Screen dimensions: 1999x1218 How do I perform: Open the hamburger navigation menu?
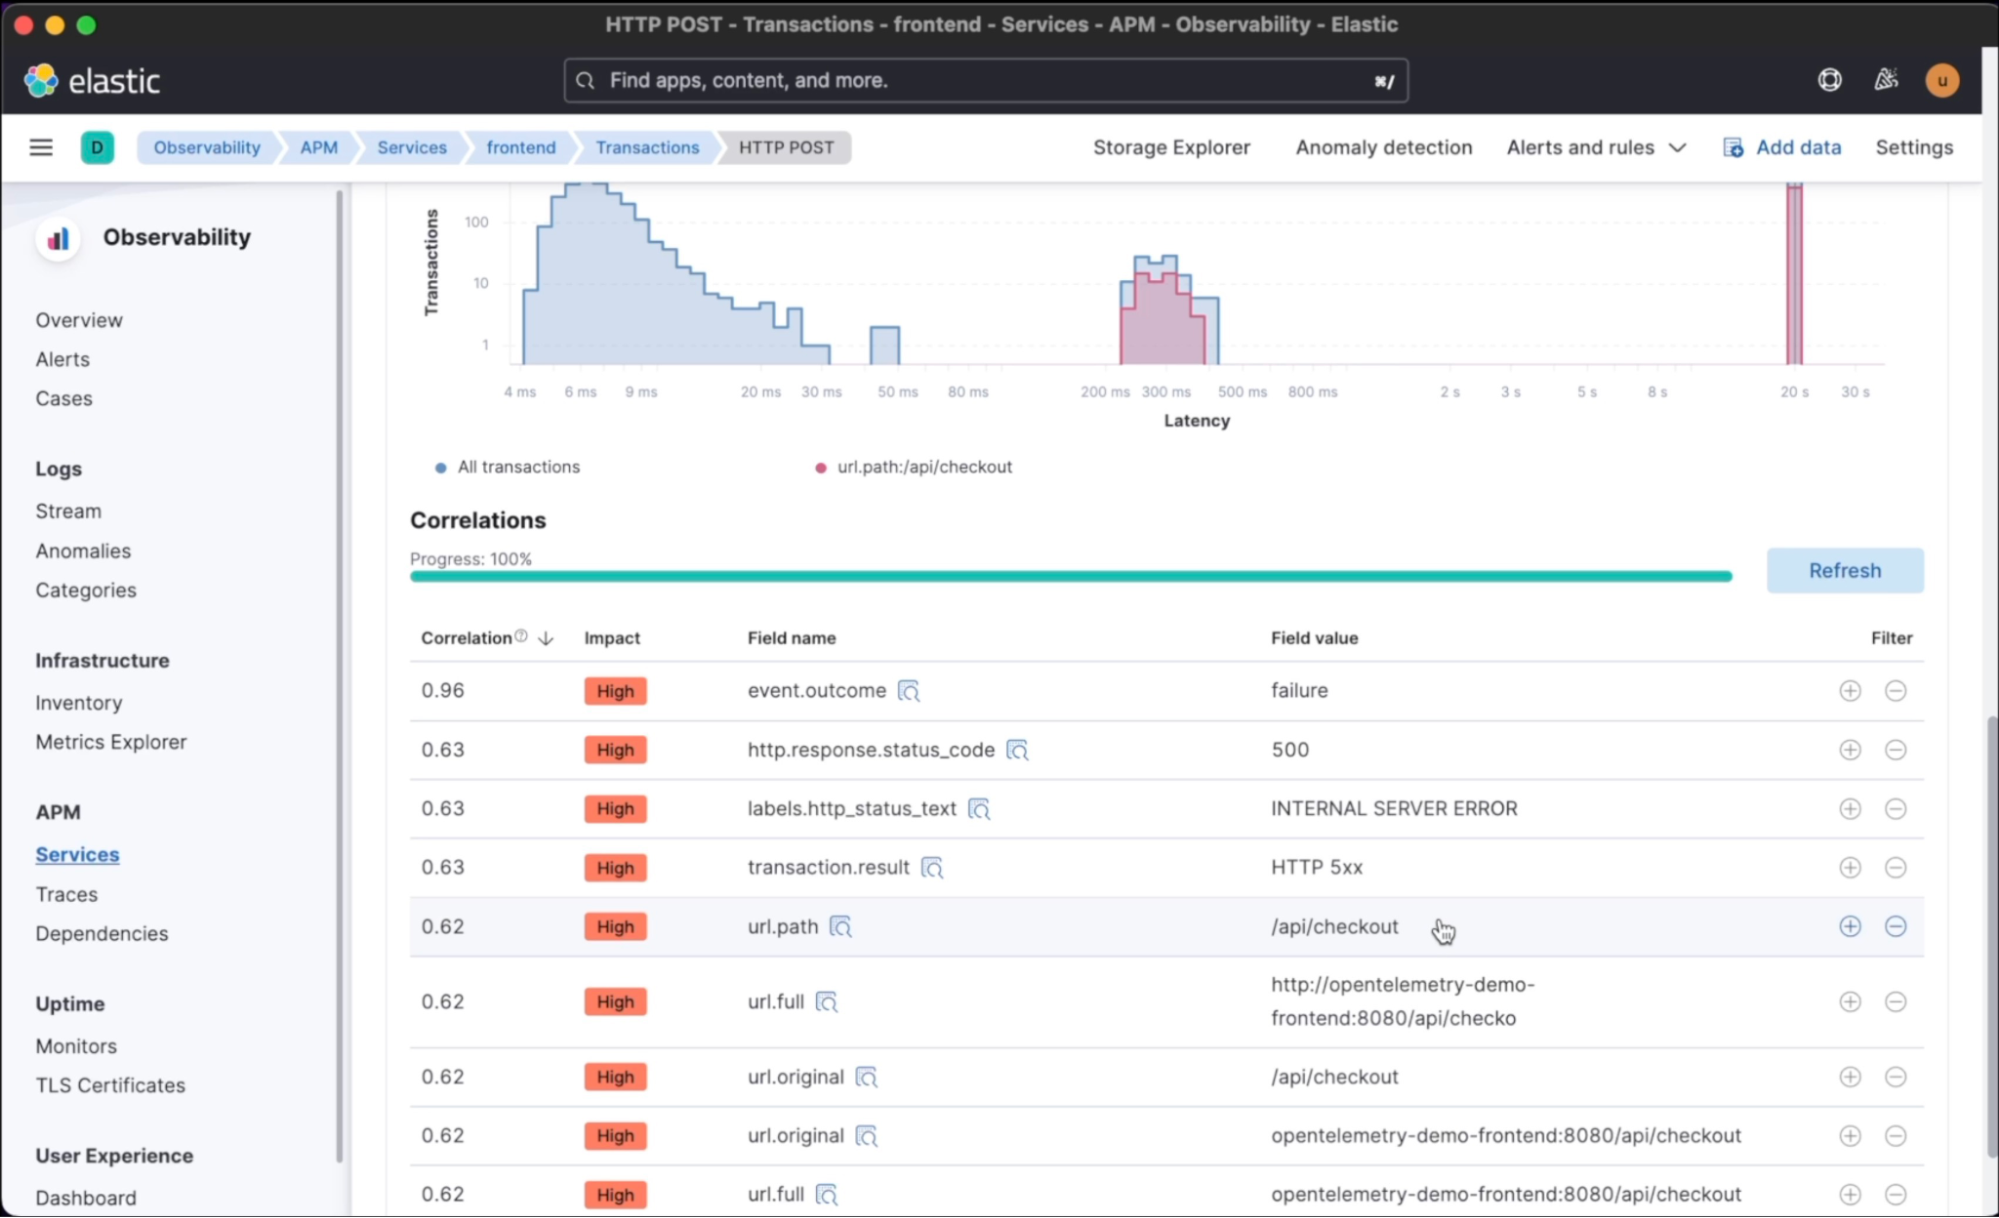point(41,147)
